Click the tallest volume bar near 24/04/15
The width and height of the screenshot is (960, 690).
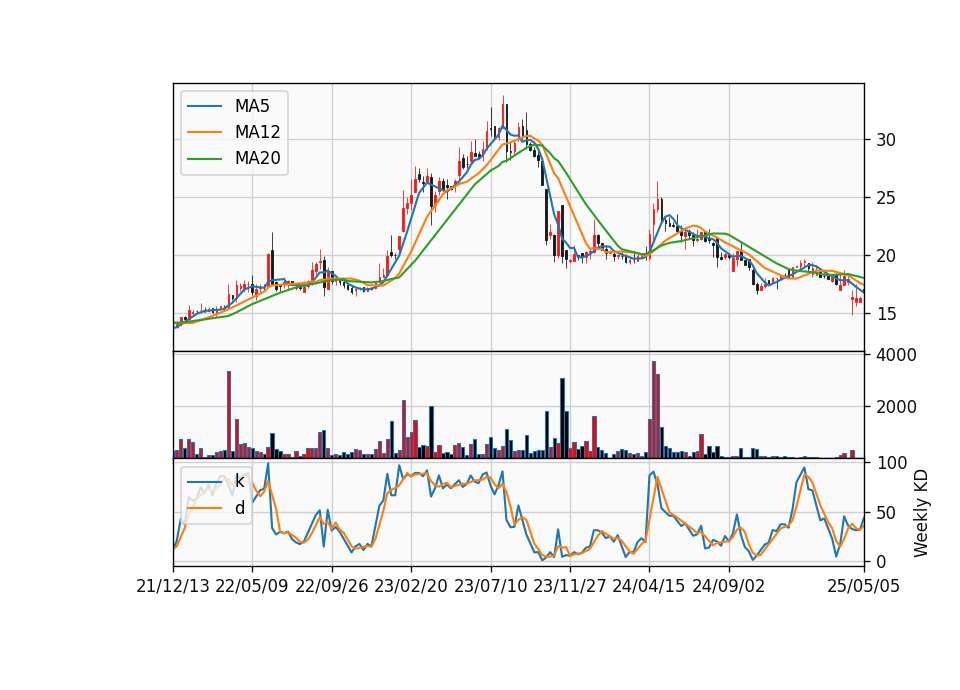point(654,410)
